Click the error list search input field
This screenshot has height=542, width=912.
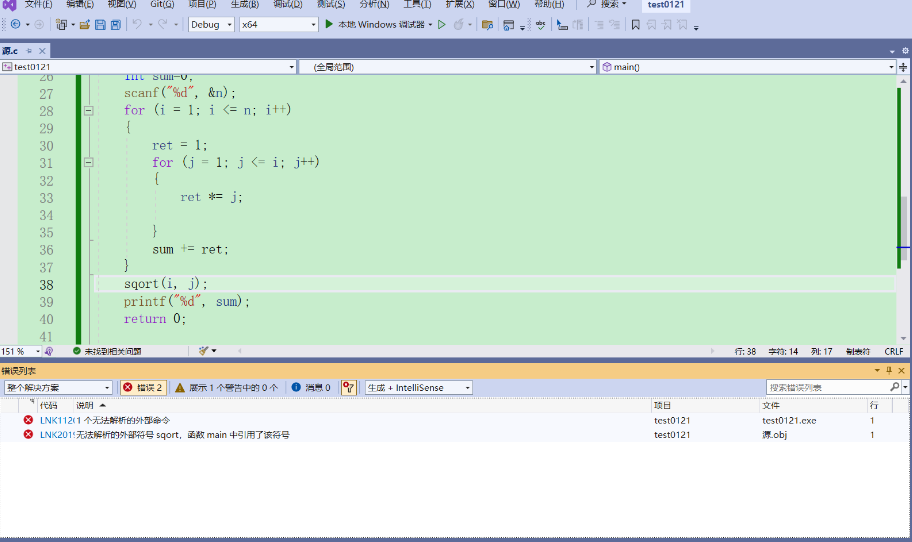(x=828, y=387)
